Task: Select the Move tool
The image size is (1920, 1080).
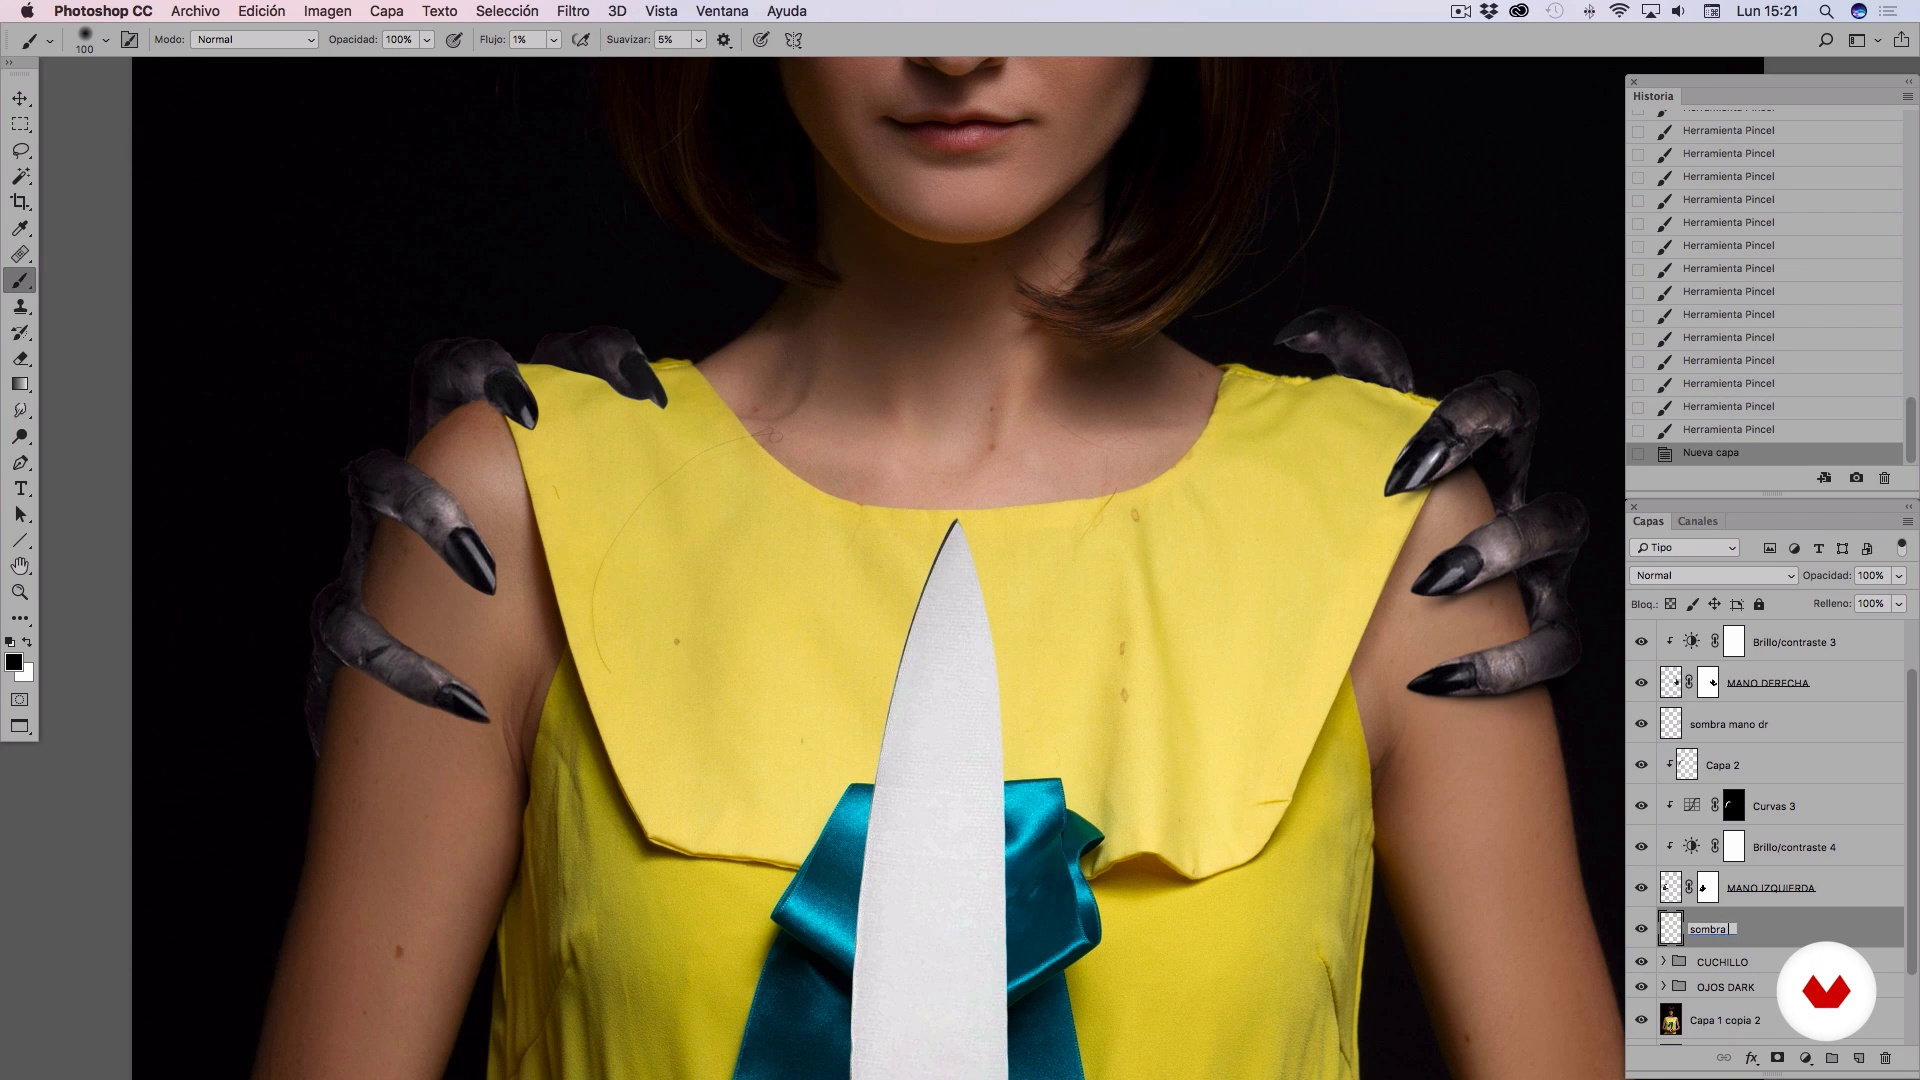Action: pos(20,99)
